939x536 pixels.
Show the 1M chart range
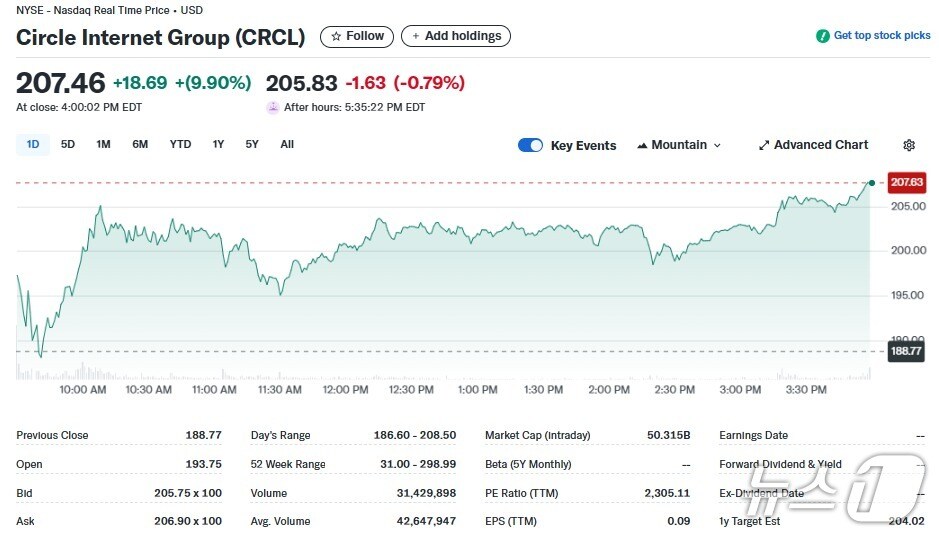click(103, 144)
